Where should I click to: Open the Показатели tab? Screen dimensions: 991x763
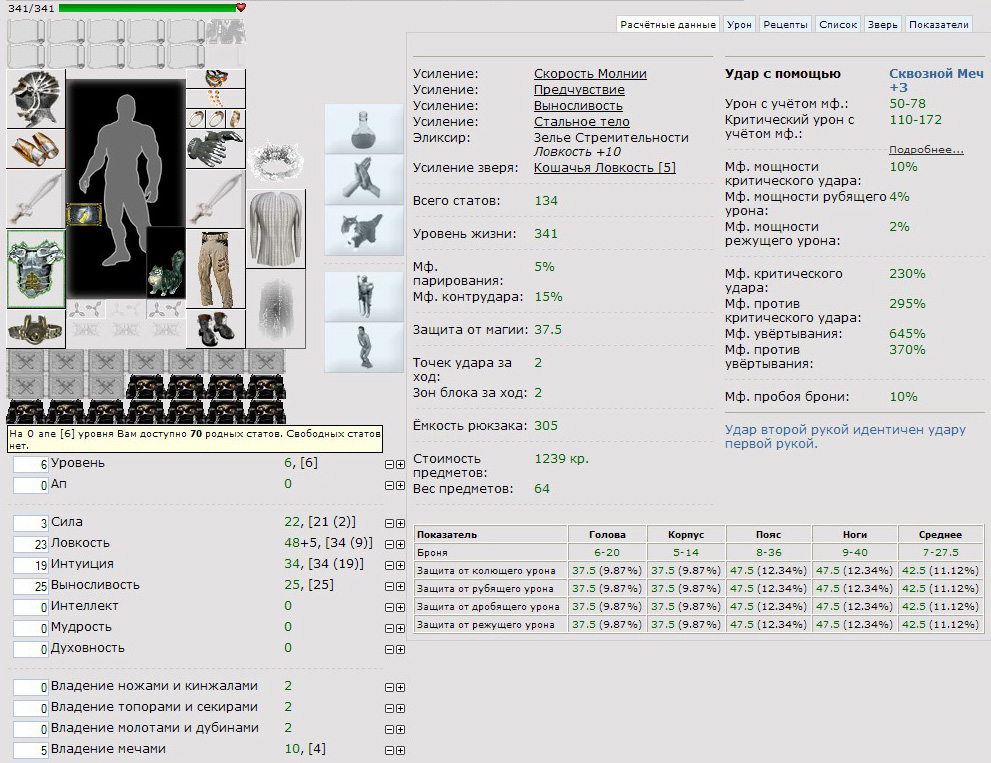click(939, 25)
